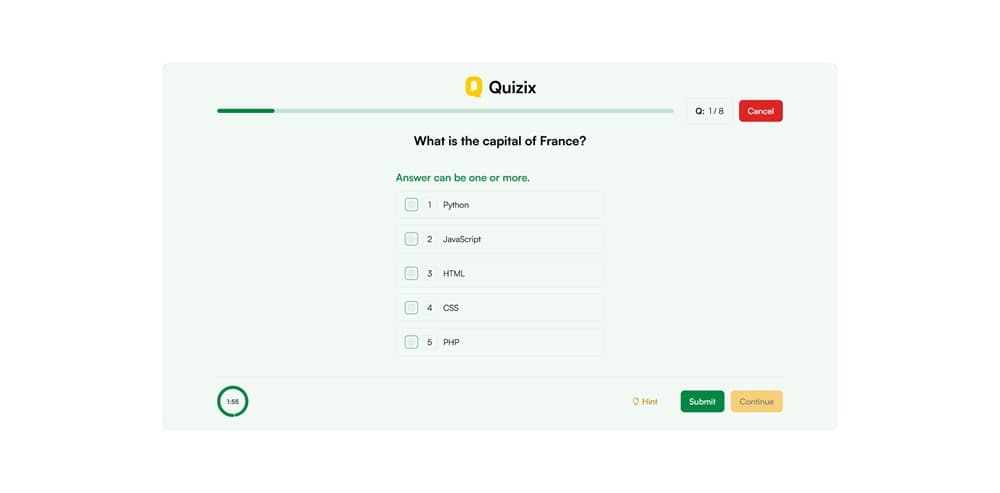Image resolution: width=1000 pixels, height=493 pixels.
Task: Click the HTML answer label
Action: 454,273
